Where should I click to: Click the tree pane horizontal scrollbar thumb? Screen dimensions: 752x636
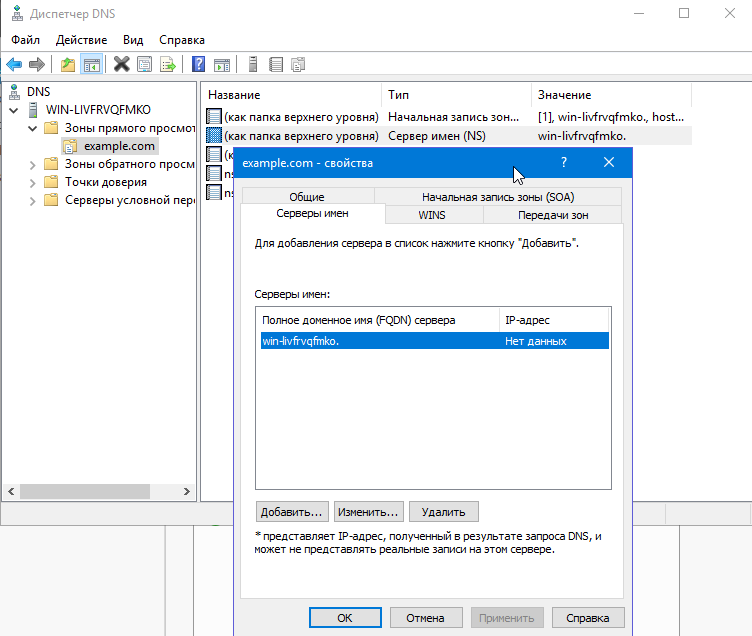pos(85,491)
